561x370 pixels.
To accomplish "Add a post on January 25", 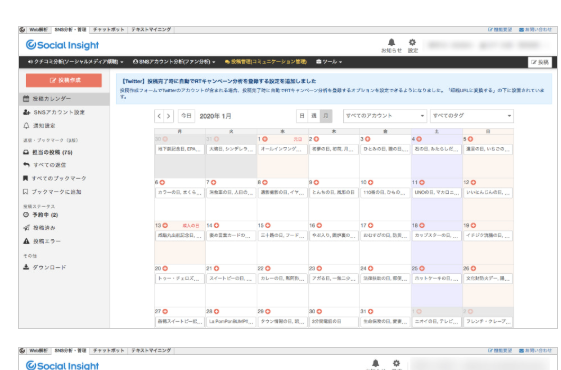I will click(422, 268).
